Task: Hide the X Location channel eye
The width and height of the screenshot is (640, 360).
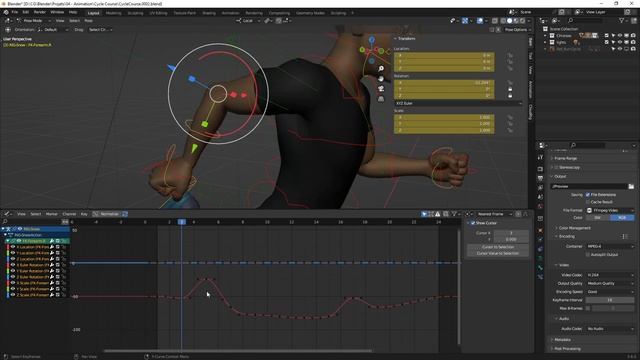Action: tap(13, 247)
